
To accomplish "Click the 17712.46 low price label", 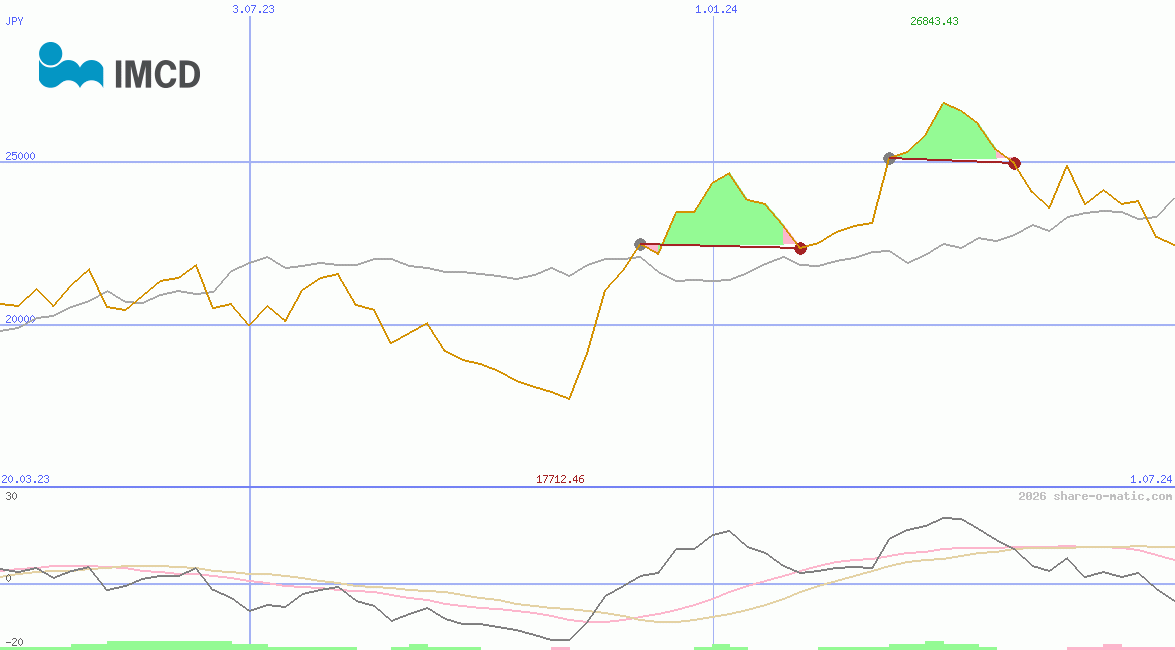I will 560,479.
